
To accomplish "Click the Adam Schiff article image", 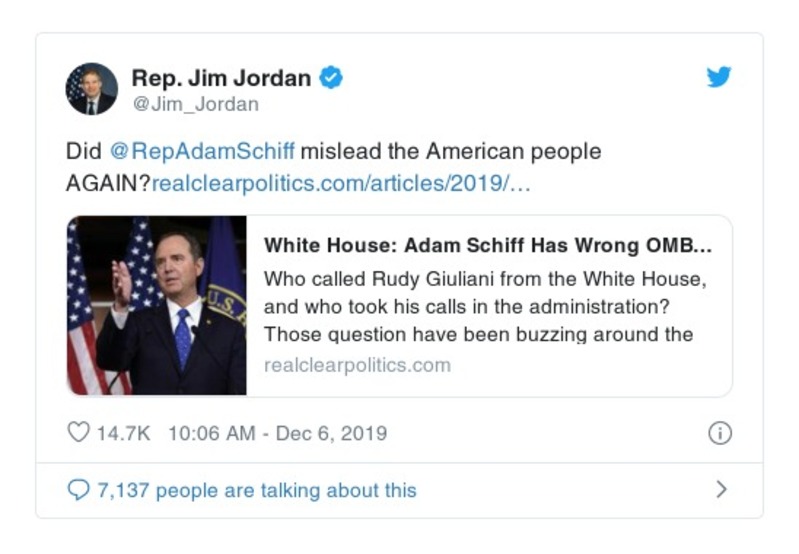I will pos(156,305).
